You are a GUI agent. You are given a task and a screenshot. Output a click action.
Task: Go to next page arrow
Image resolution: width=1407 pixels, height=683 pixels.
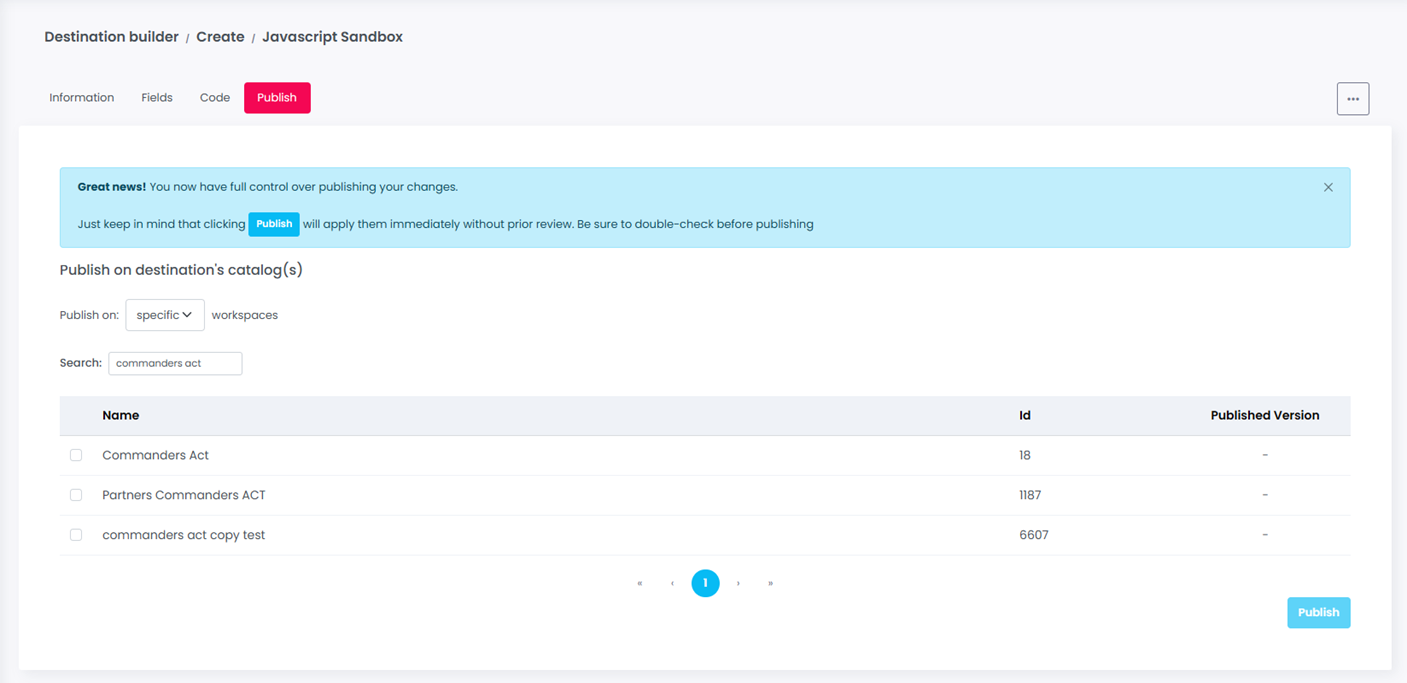[738, 583]
